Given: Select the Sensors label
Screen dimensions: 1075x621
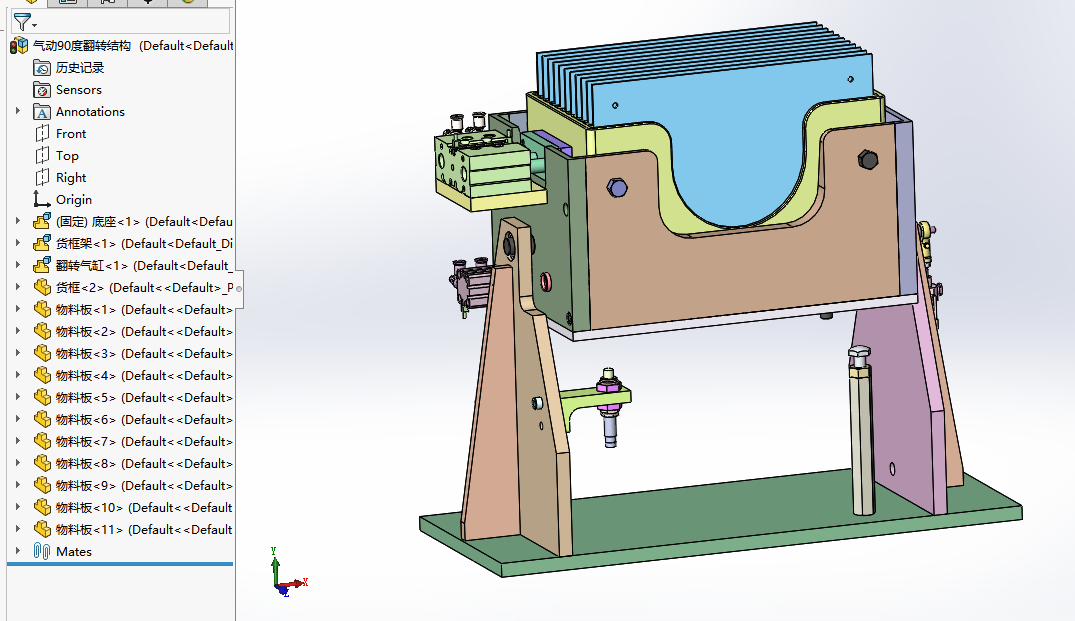Looking at the screenshot, I should point(79,90).
